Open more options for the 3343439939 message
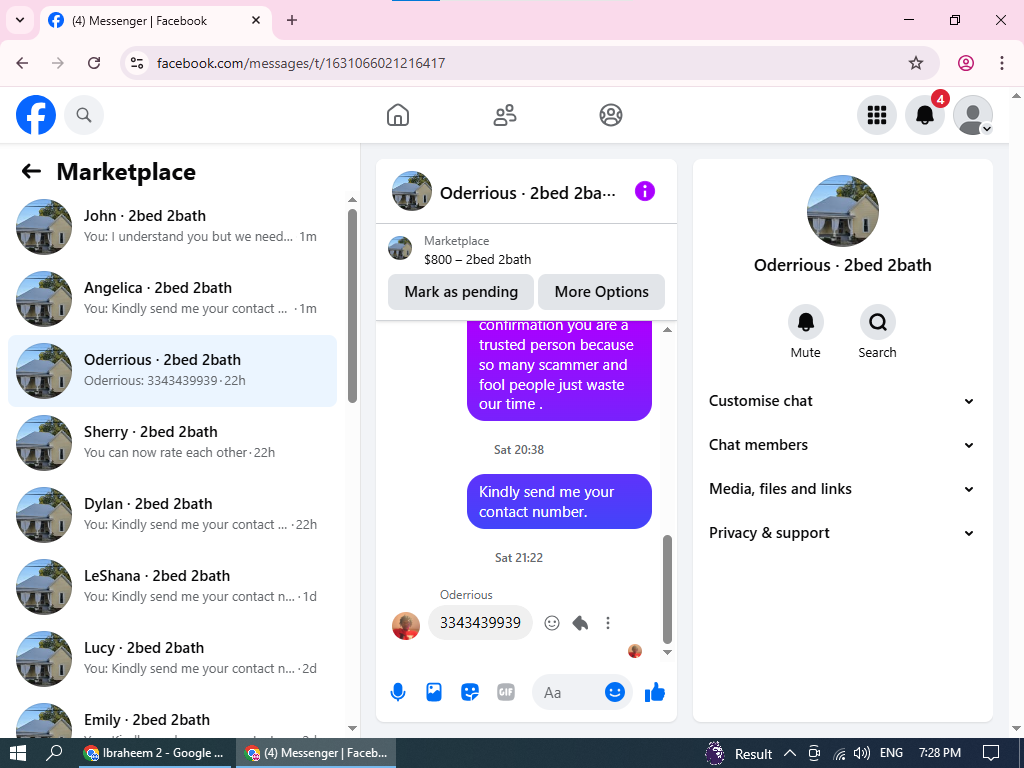Image resolution: width=1024 pixels, height=768 pixels. point(608,623)
